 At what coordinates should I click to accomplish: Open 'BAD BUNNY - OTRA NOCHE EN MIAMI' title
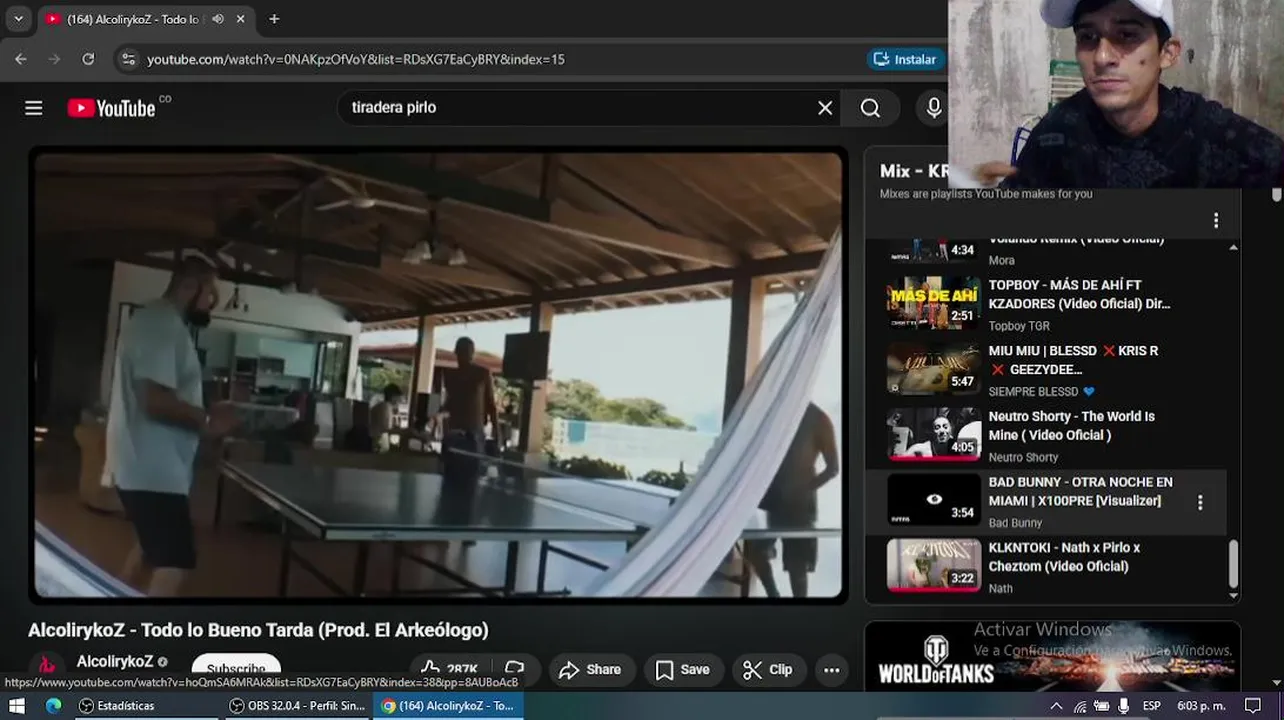[x=1081, y=491]
